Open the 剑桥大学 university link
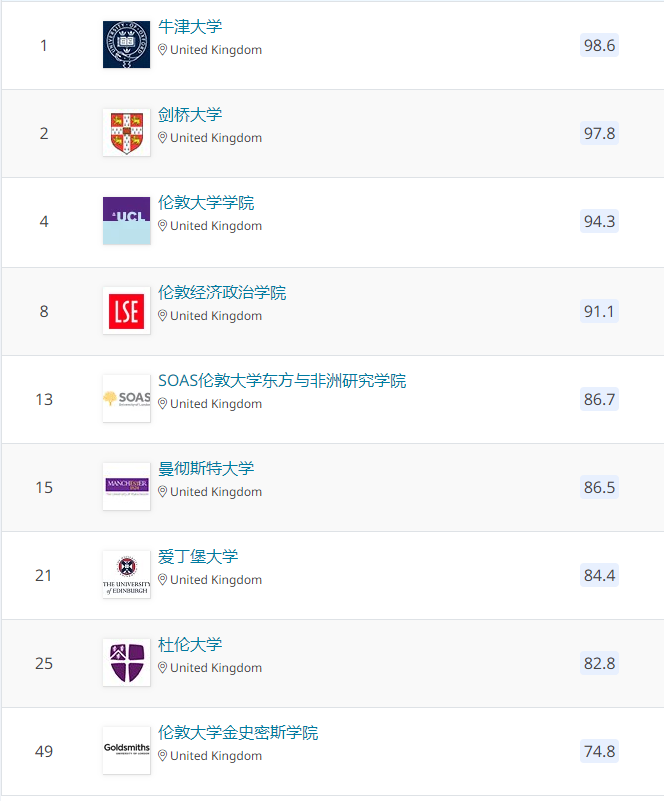Image resolution: width=664 pixels, height=801 pixels. tap(190, 115)
